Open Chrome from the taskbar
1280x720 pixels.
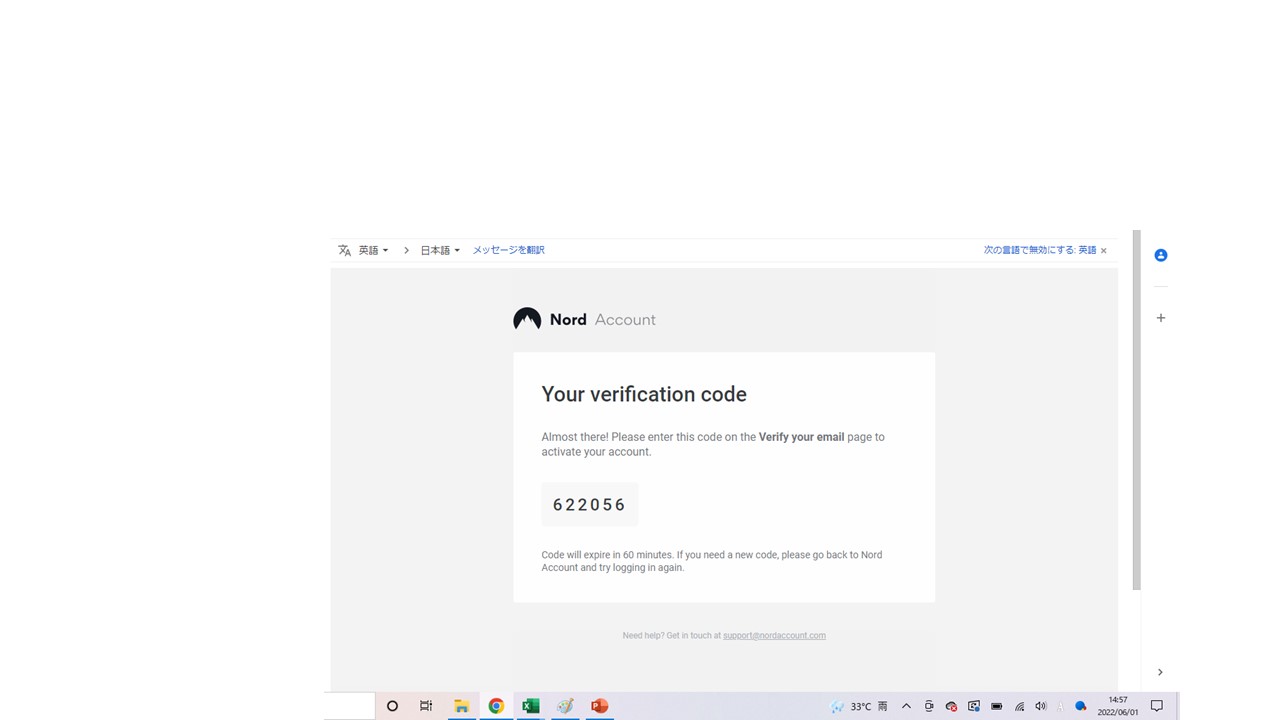[x=496, y=706]
